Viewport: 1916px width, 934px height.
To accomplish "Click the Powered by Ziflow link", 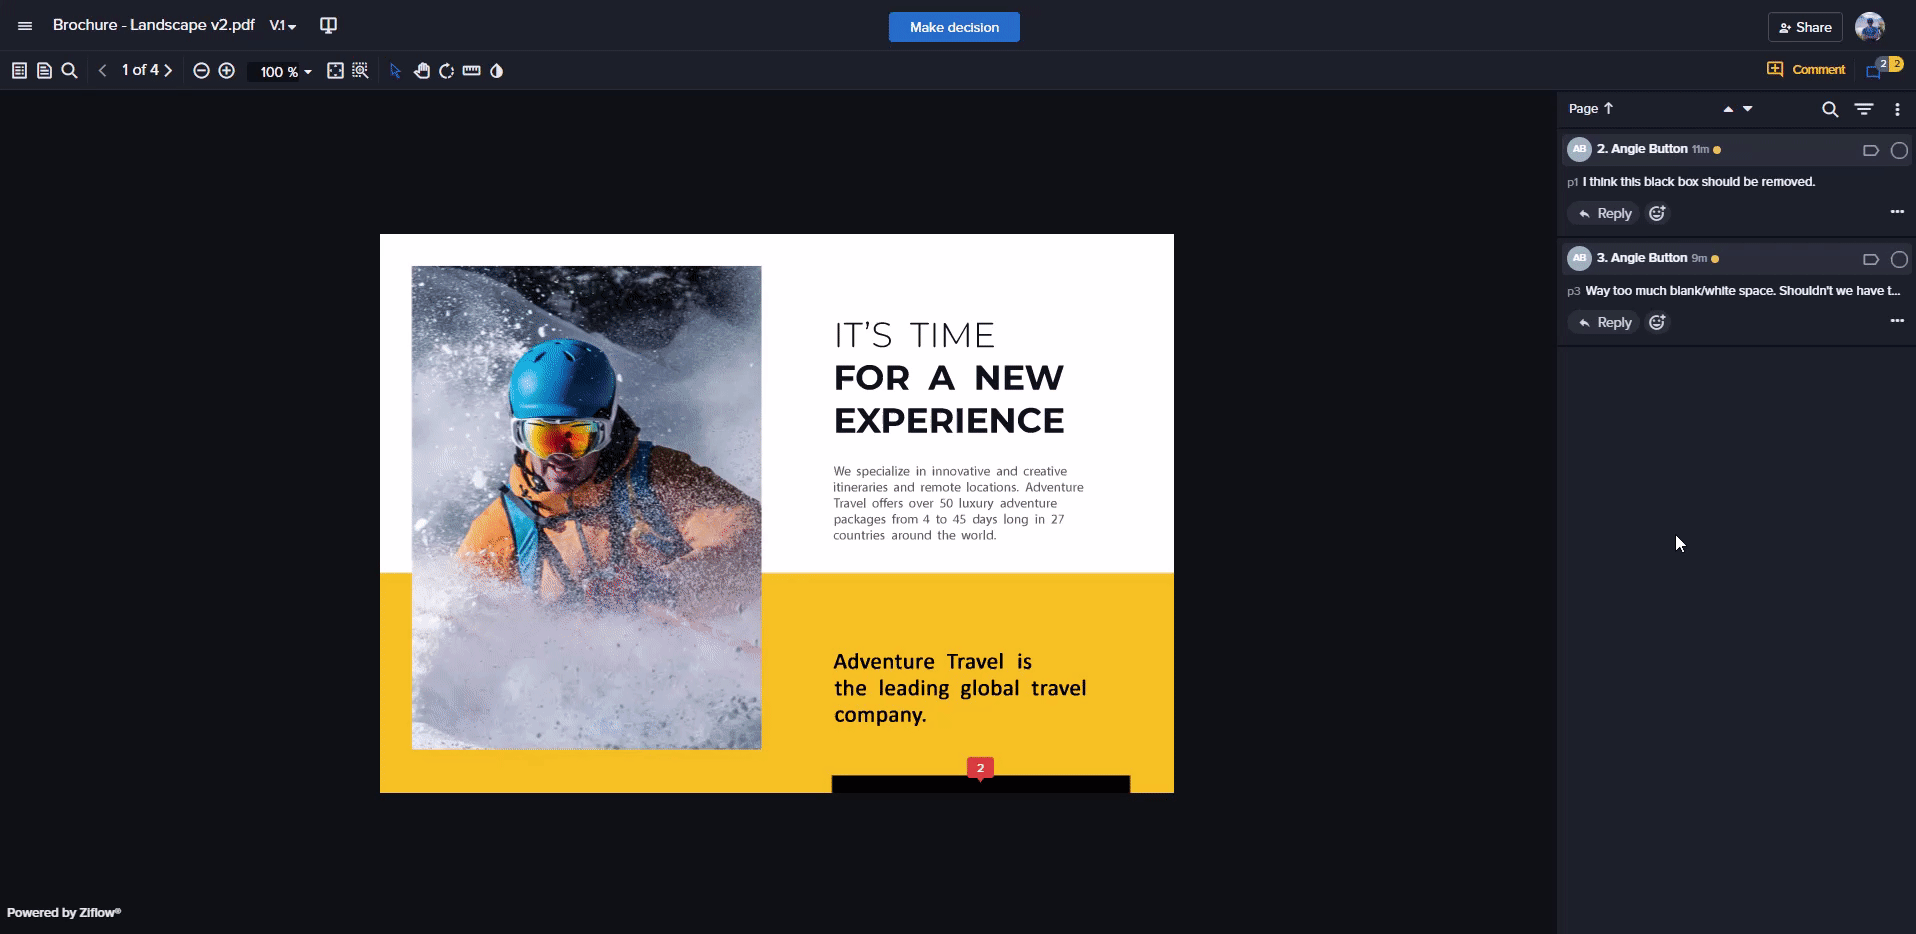I will coord(64,912).
